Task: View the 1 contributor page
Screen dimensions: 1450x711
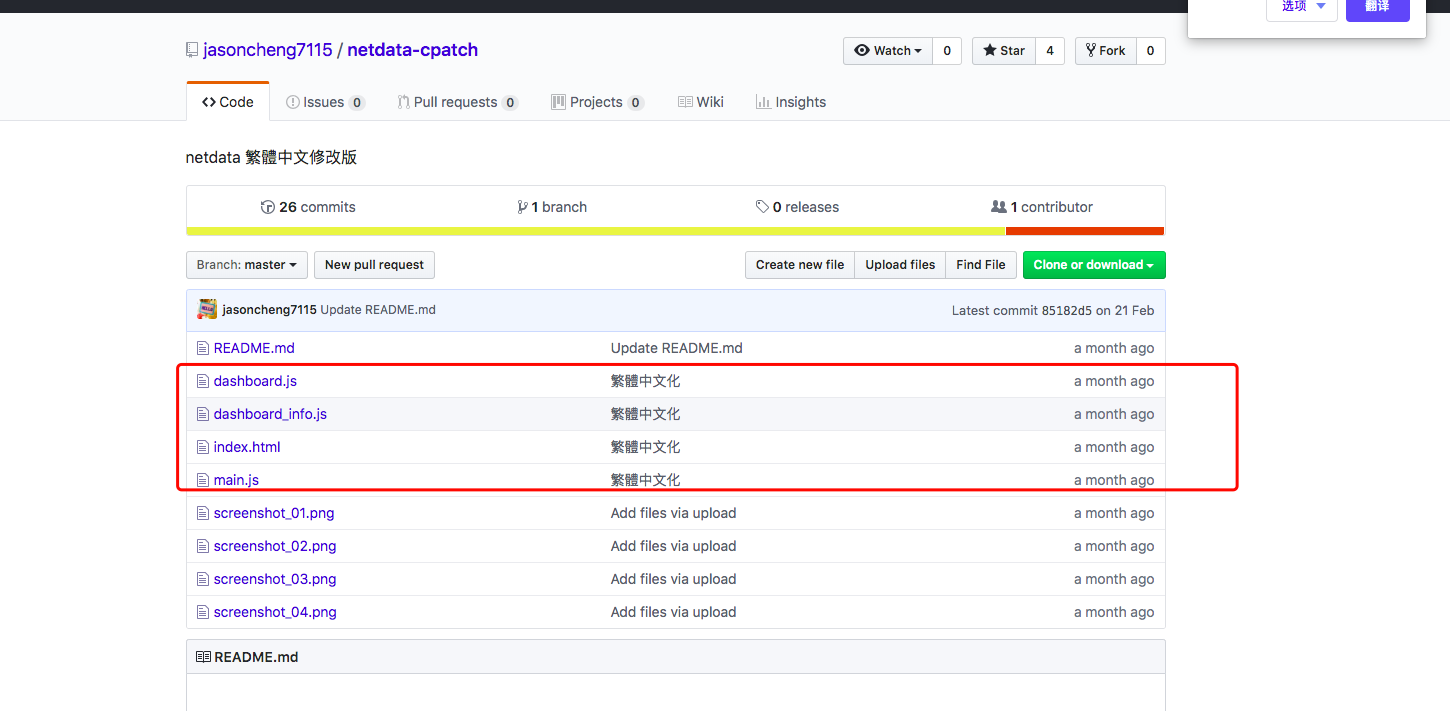Action: (1041, 207)
